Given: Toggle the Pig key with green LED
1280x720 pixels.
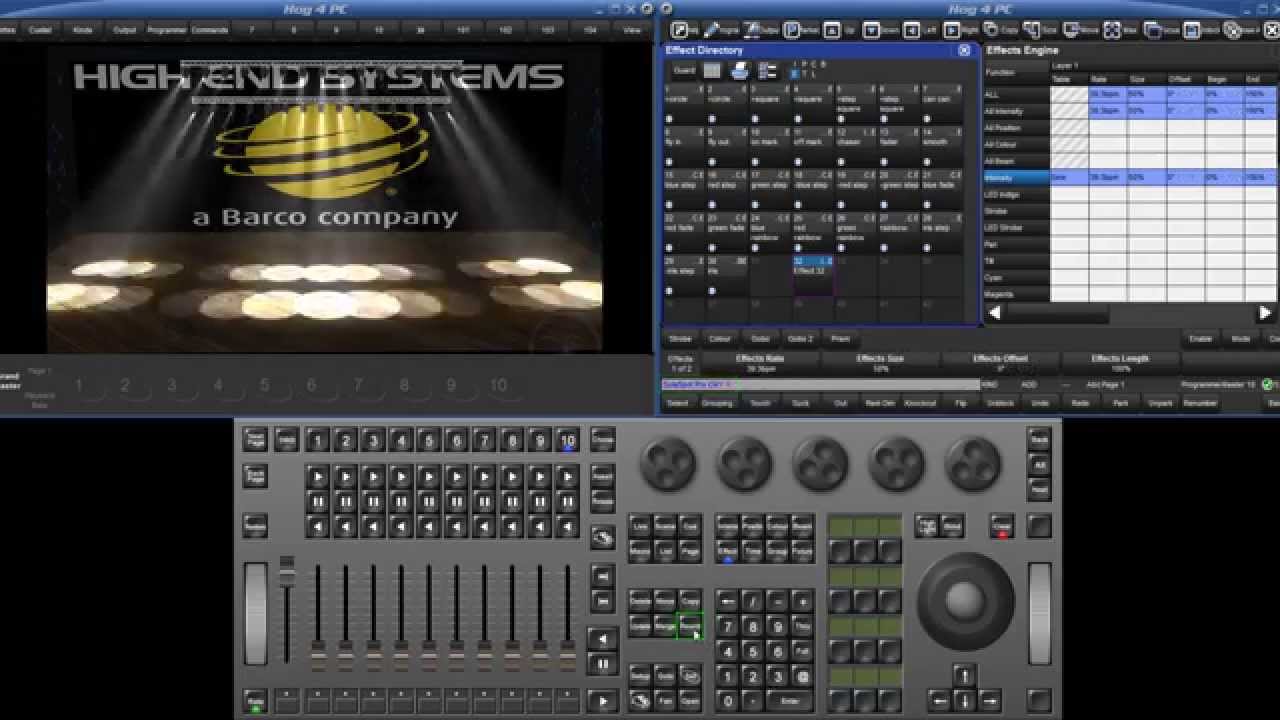Looking at the screenshot, I should point(255,700).
